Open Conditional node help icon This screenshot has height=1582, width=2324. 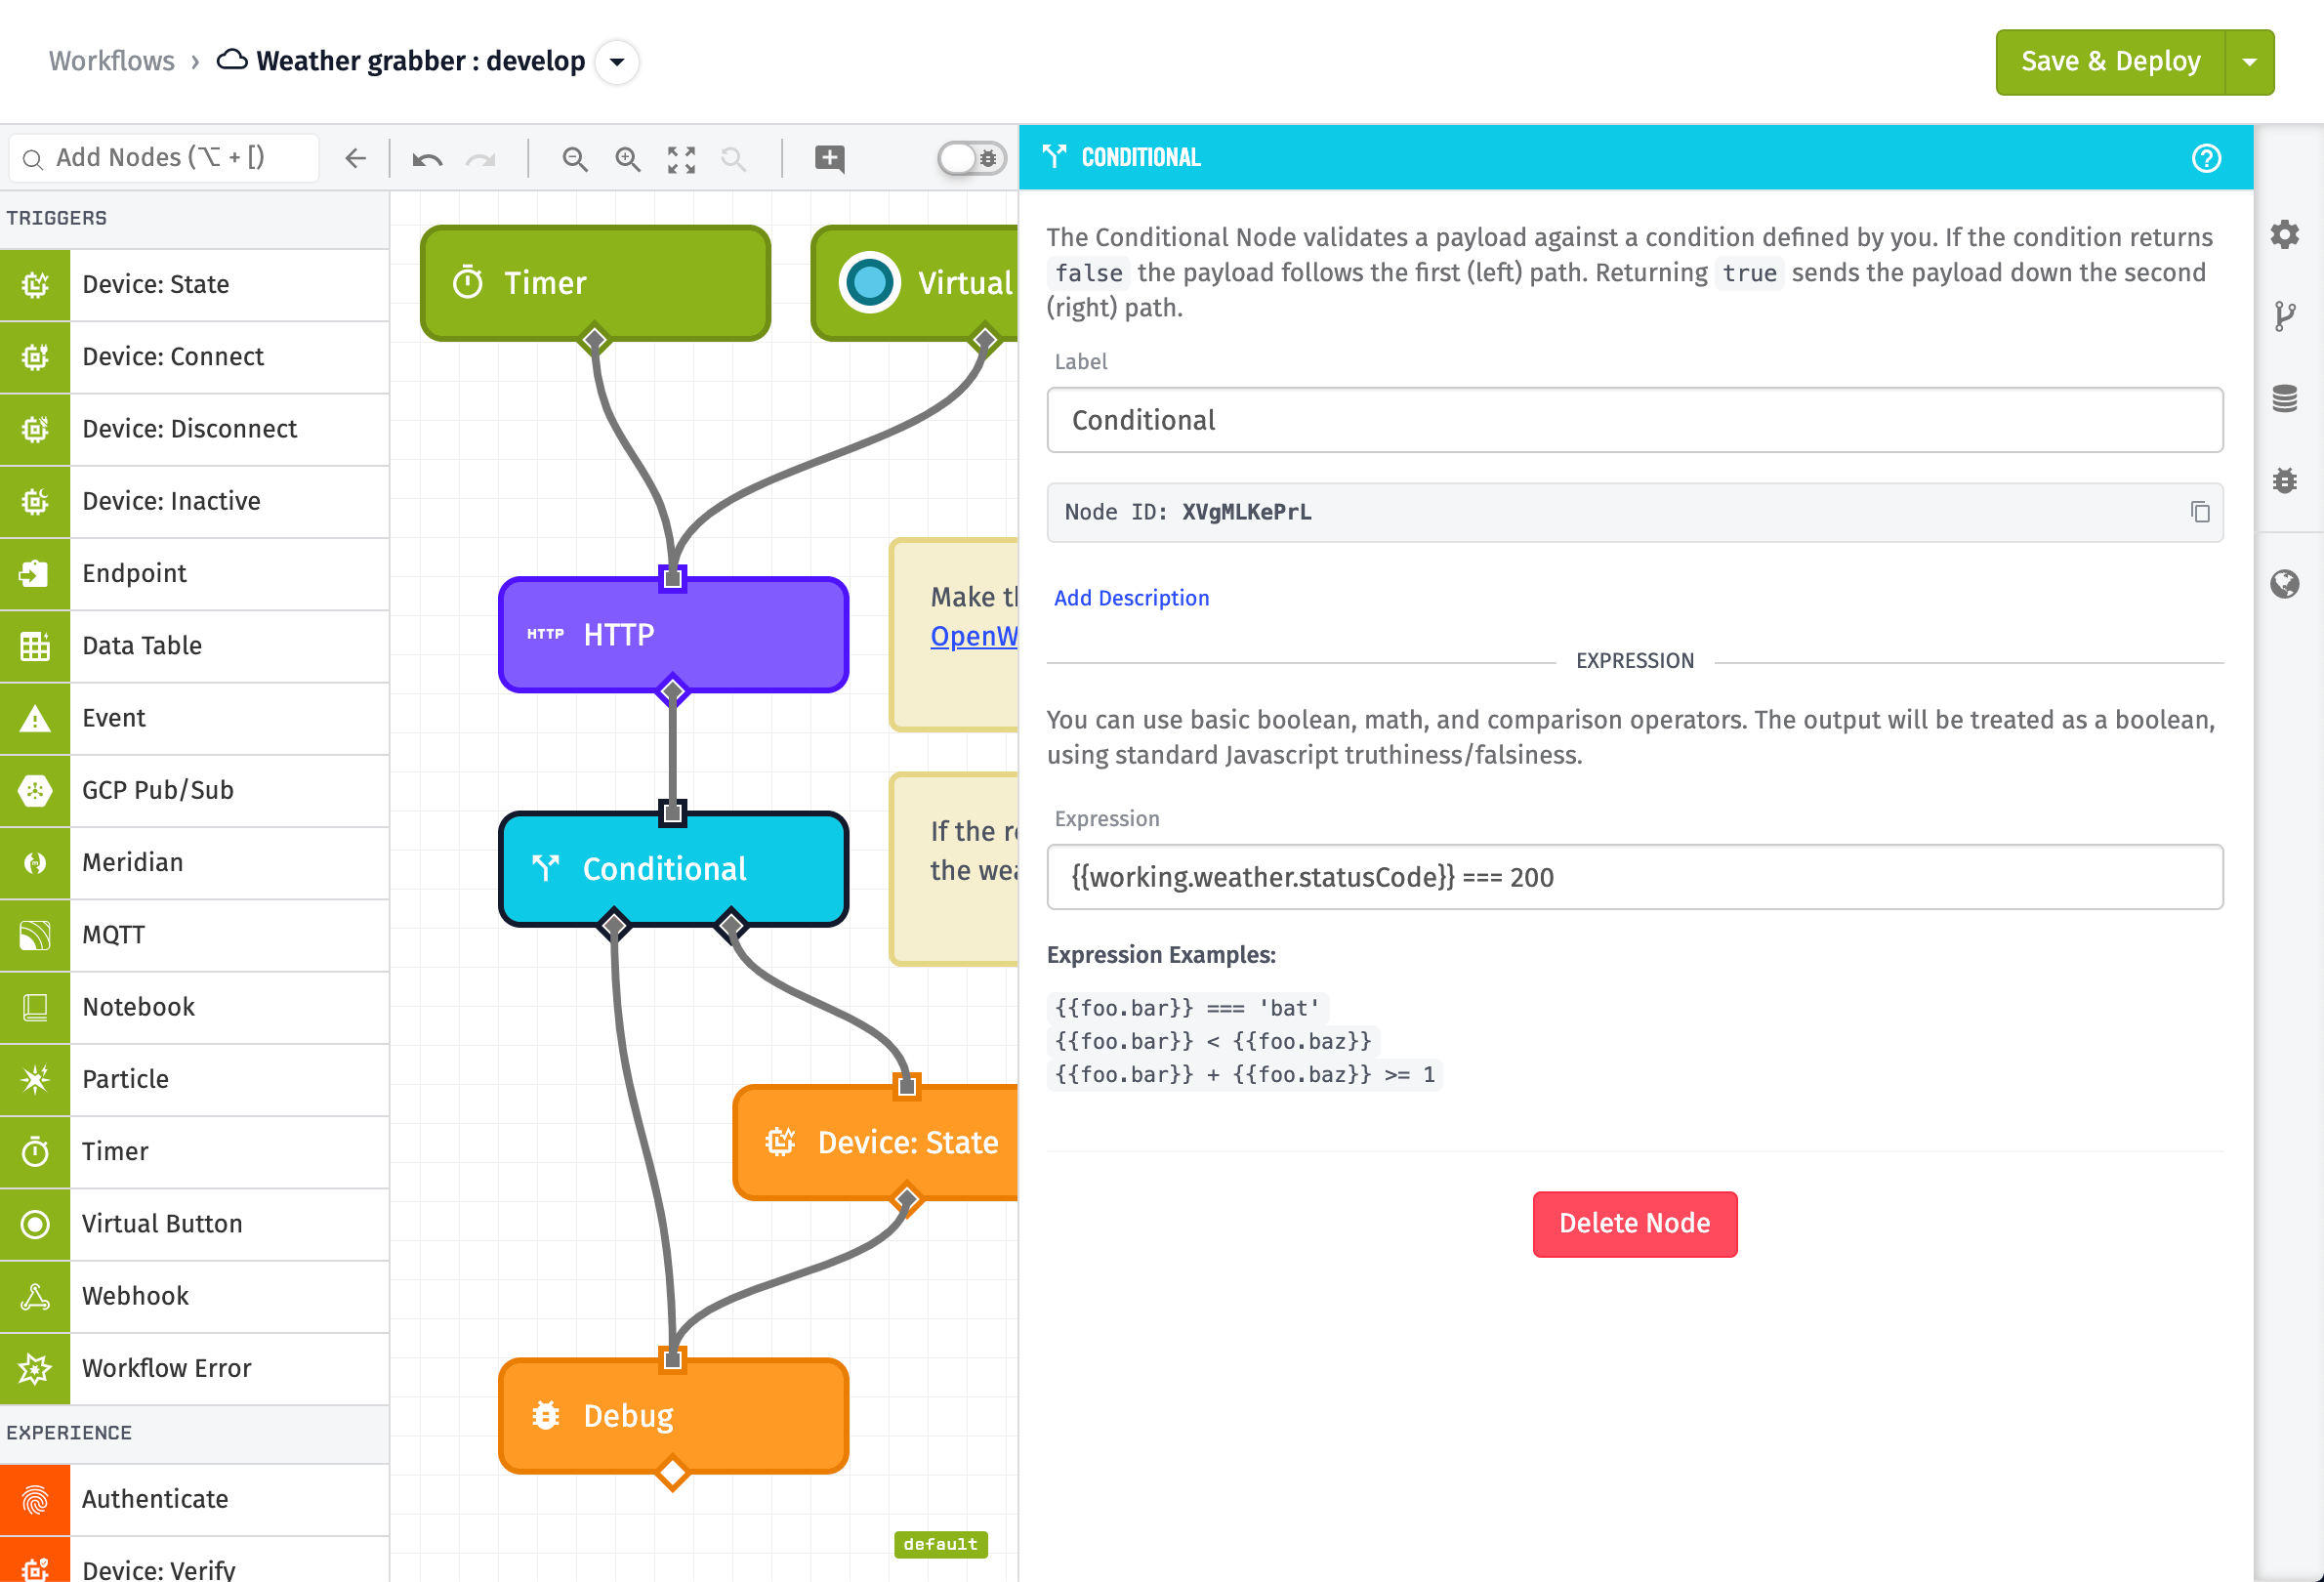tap(2206, 158)
